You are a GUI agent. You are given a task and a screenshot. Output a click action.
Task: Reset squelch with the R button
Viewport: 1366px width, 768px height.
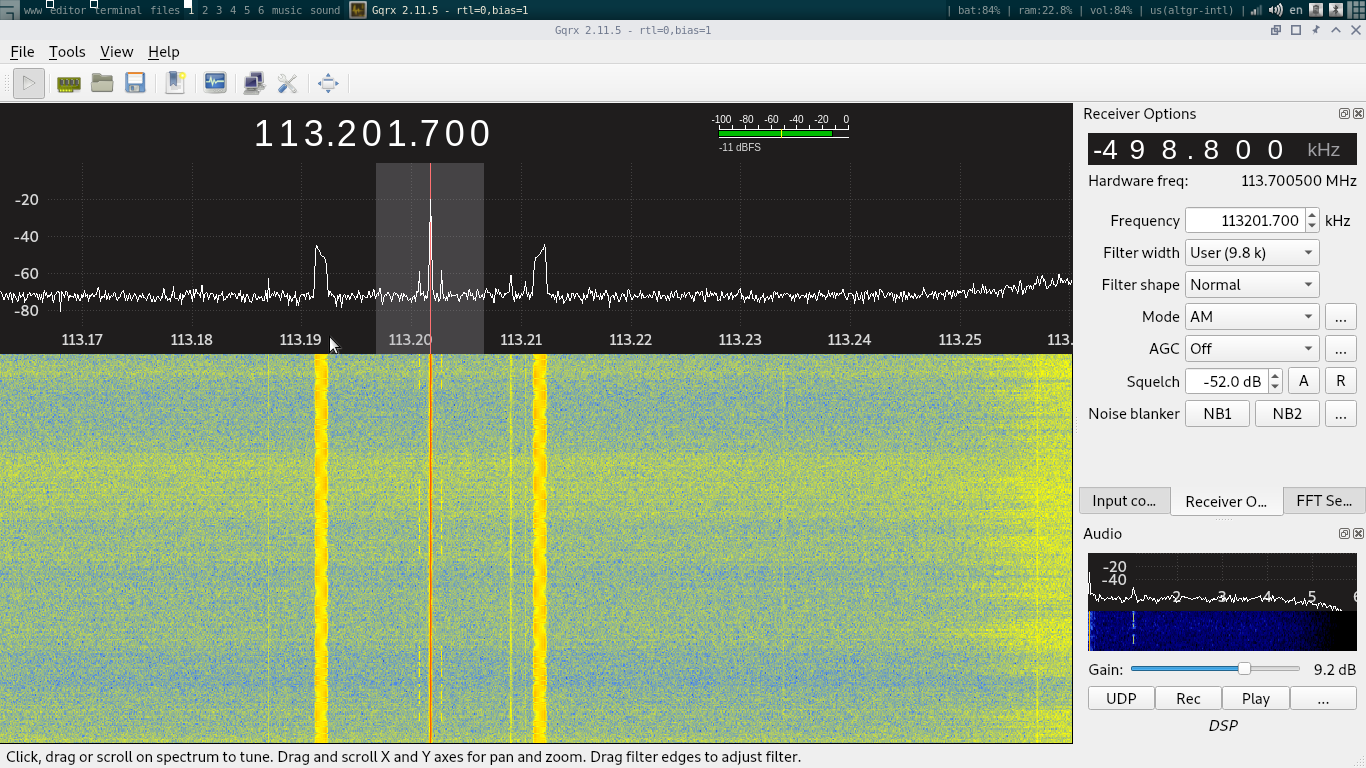(1339, 380)
